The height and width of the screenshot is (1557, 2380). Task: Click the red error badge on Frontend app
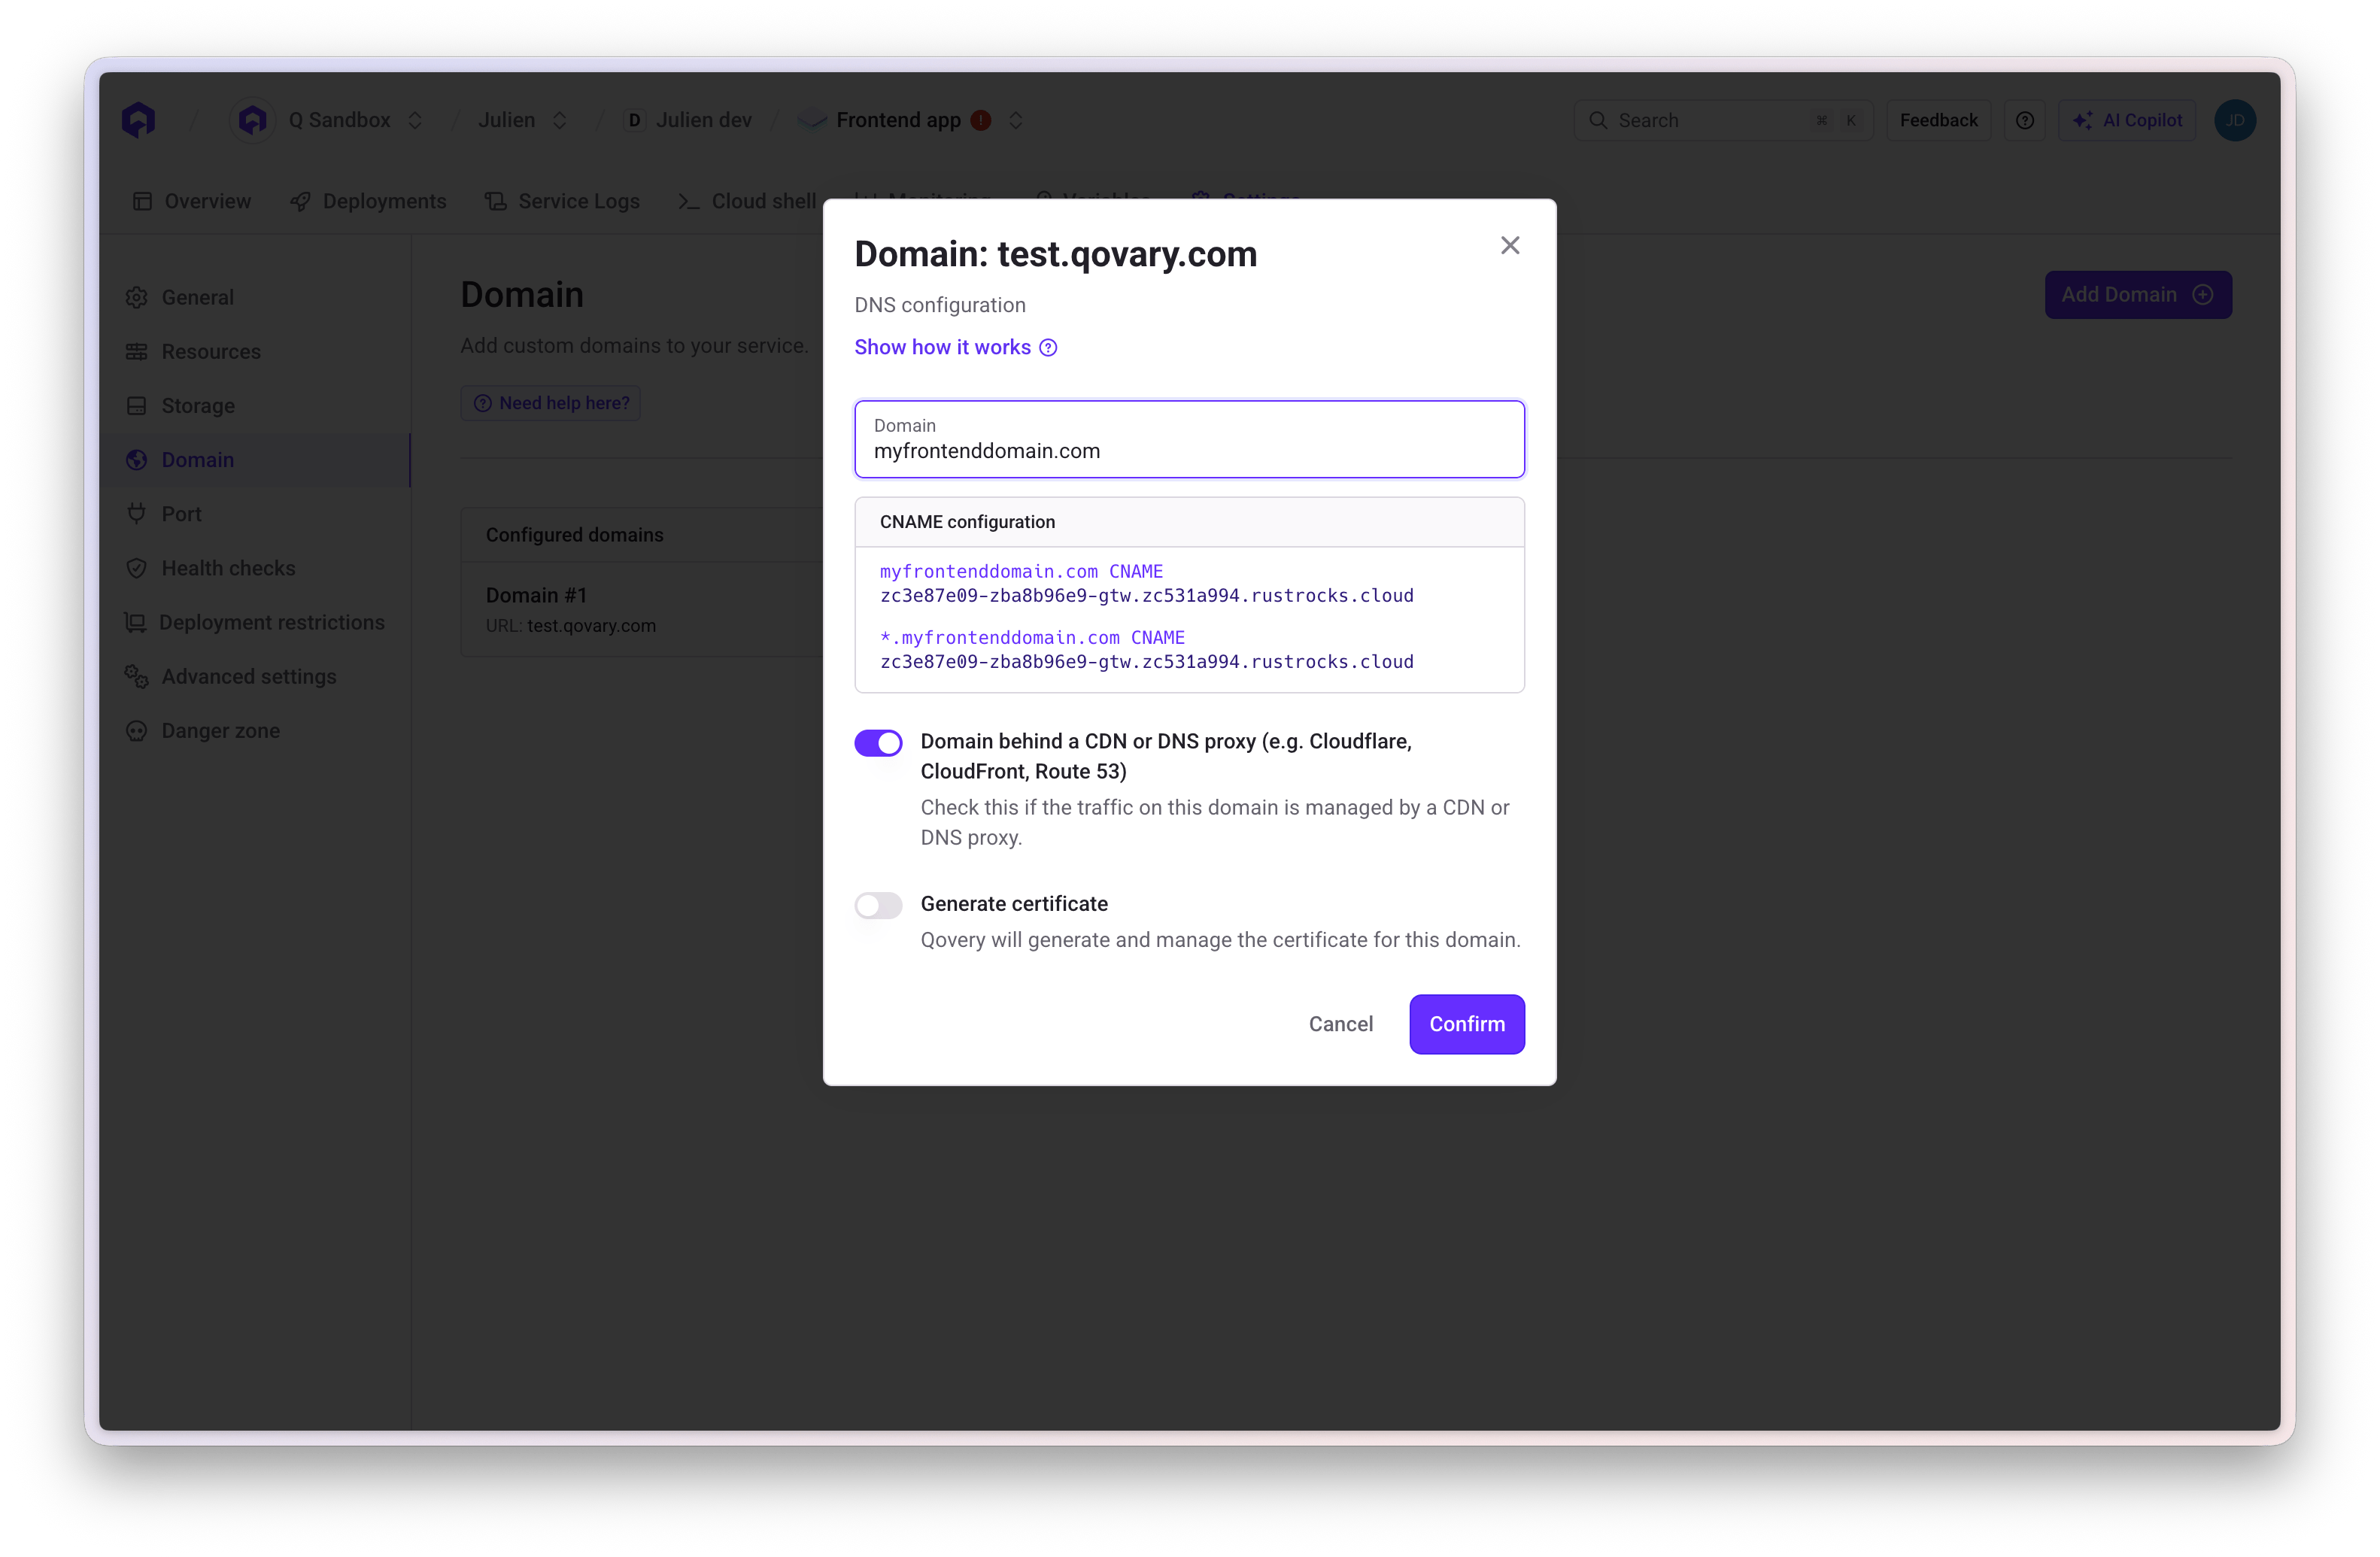[x=981, y=120]
